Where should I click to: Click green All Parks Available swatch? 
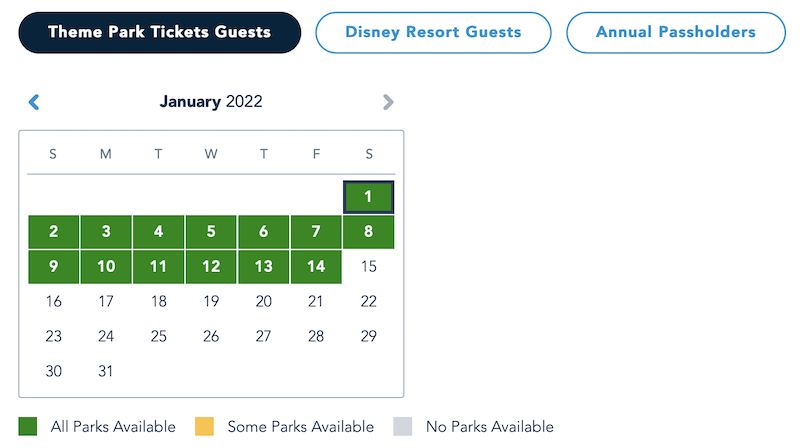click(28, 427)
